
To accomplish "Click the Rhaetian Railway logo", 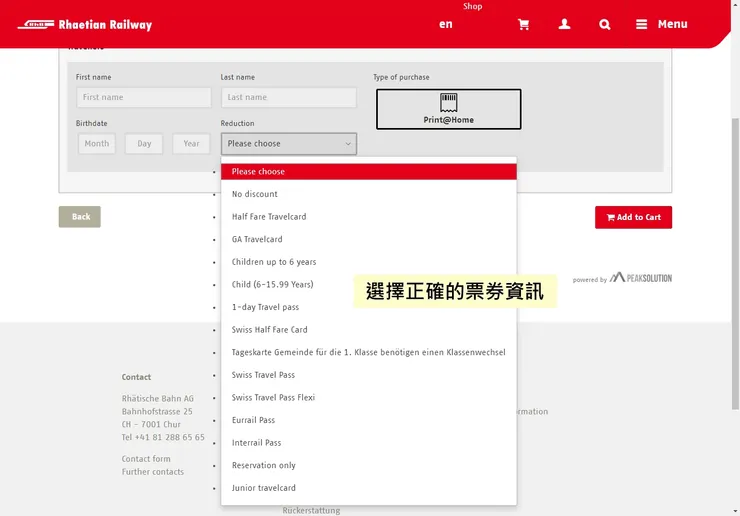I will click(x=85, y=25).
